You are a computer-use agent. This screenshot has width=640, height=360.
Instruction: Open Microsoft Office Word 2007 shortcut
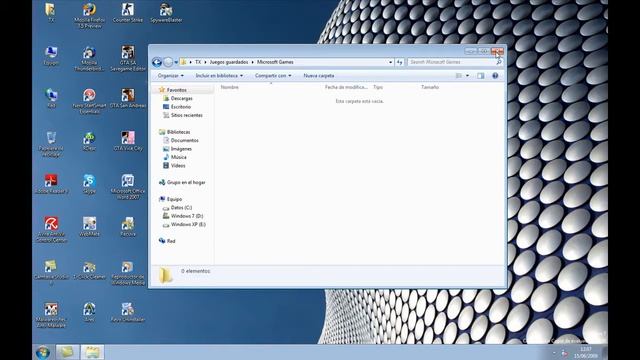[127, 187]
